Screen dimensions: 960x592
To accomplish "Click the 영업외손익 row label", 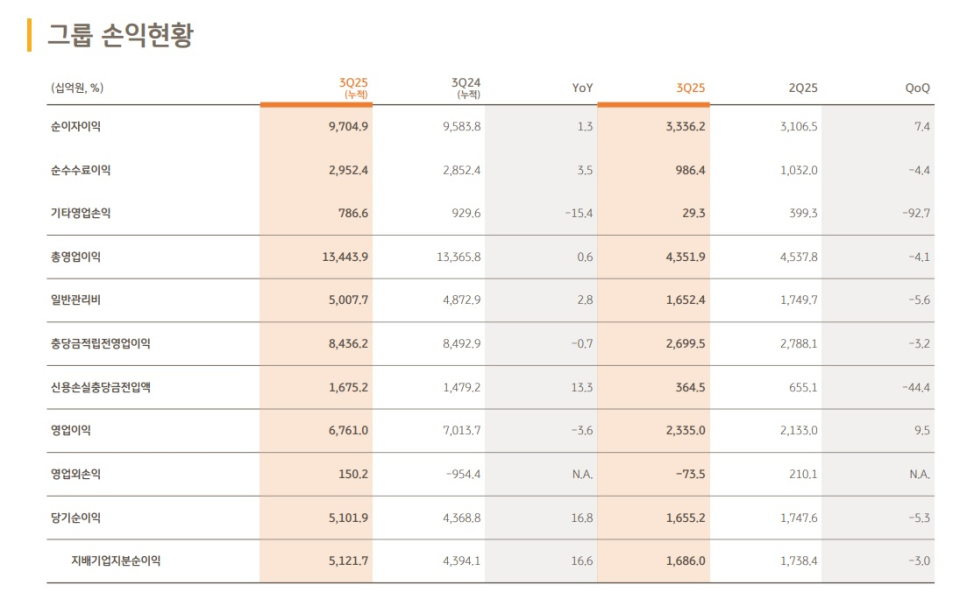I will click(x=75, y=474).
